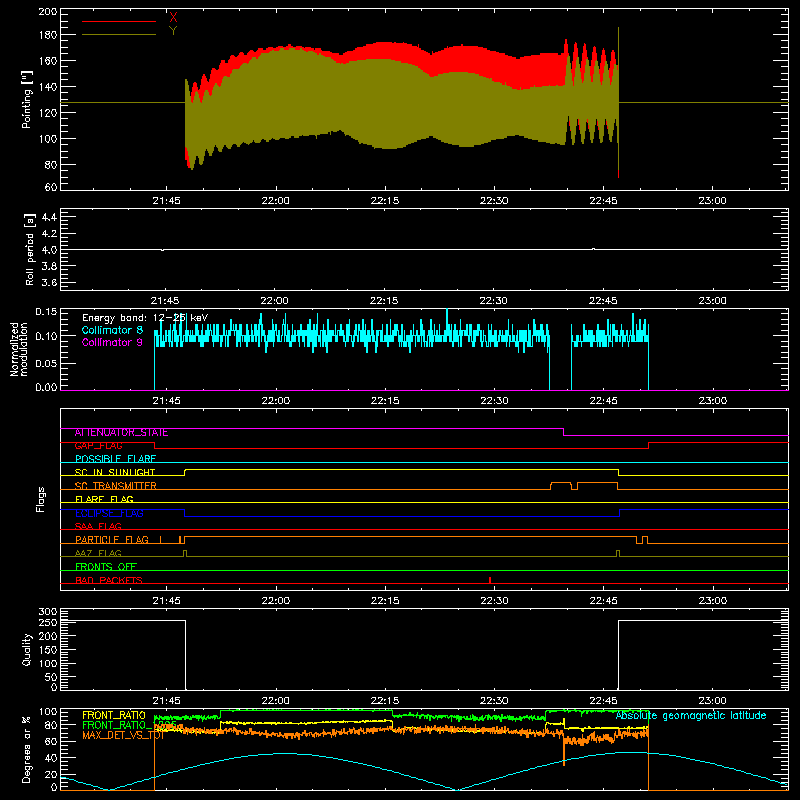
Task: Select the AAZ_FLAG label
Action: tap(98, 554)
